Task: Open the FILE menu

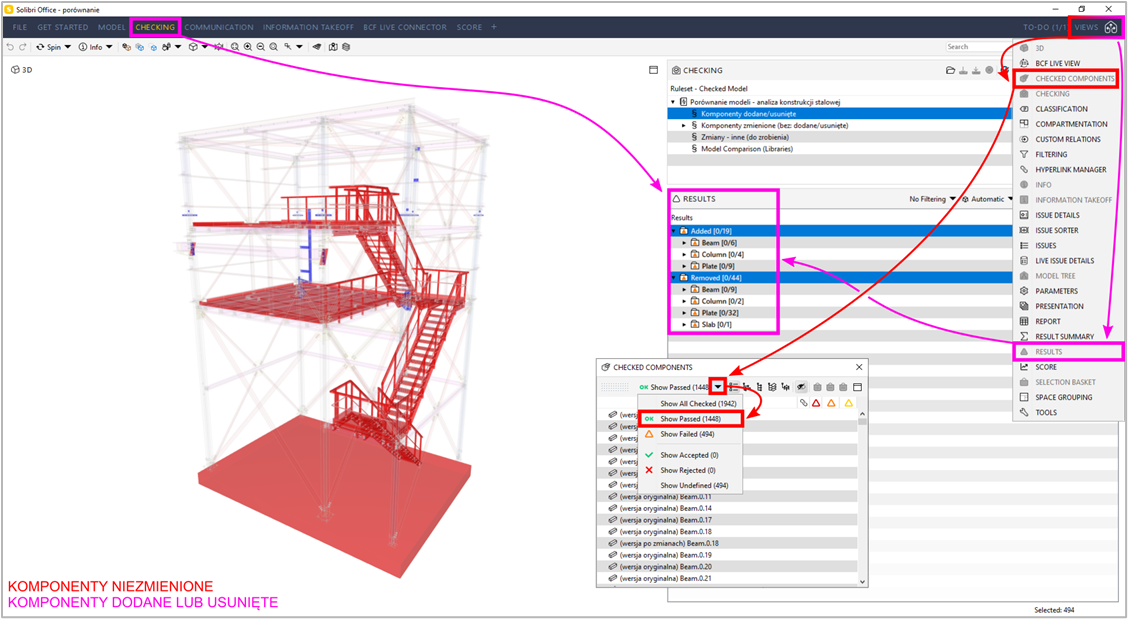Action: (x=20, y=27)
